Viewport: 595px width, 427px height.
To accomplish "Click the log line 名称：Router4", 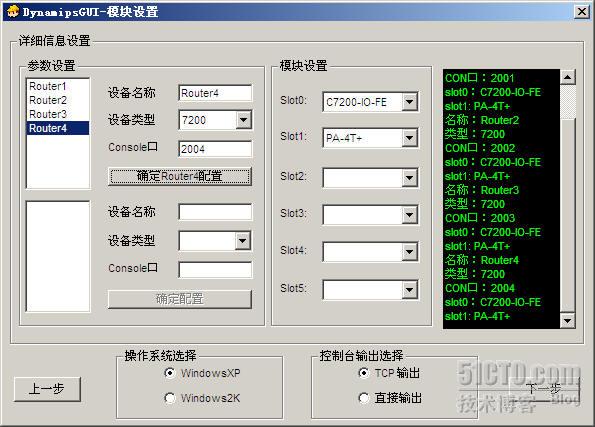I will coord(482,260).
